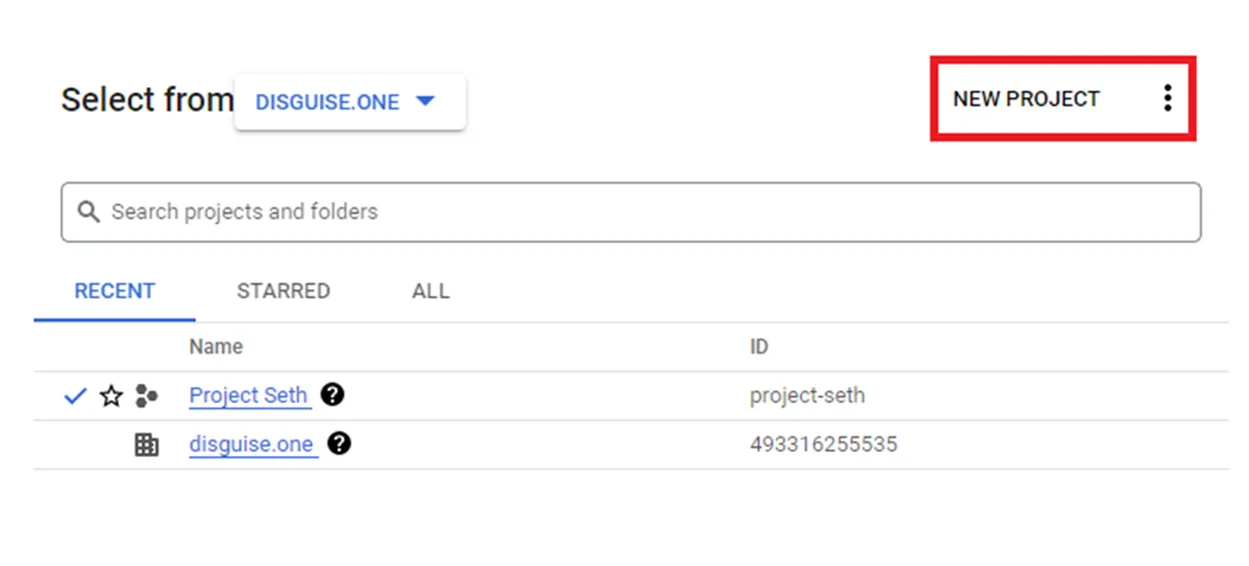Open the Project Seth link

tap(248, 396)
